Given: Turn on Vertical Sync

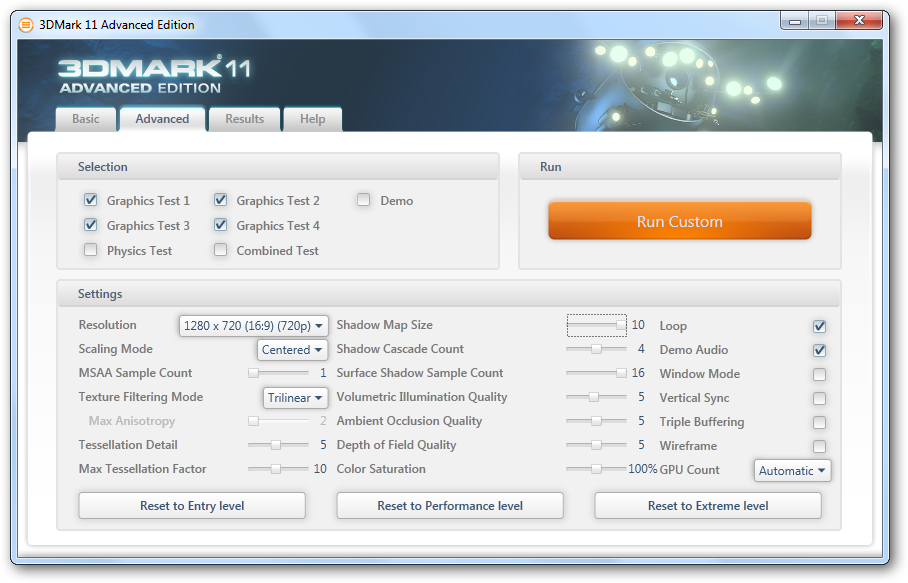Looking at the screenshot, I should point(819,399).
